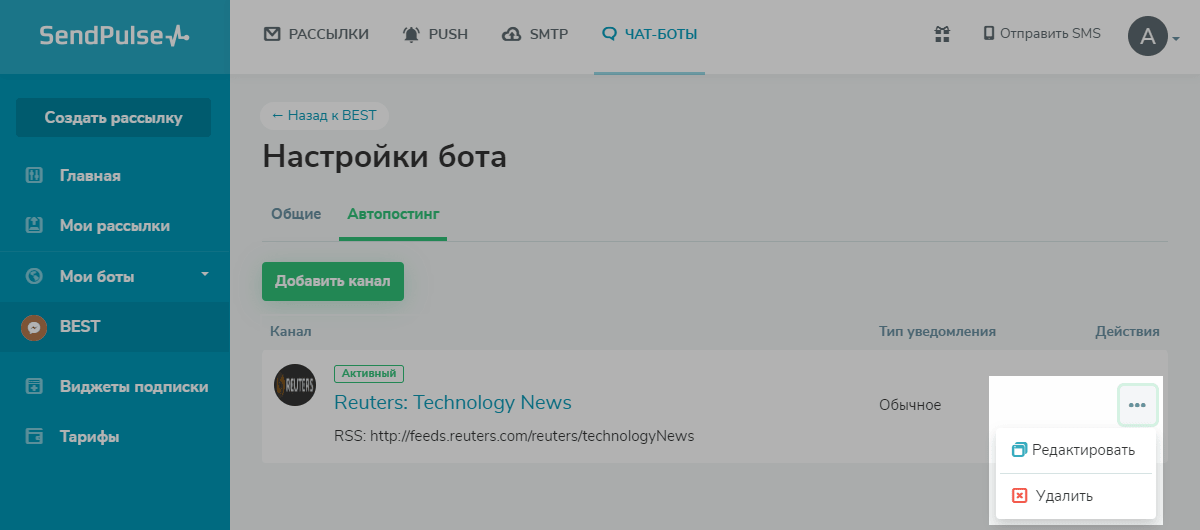Open the Главная sidebar section
This screenshot has height=530, width=1200.
(x=90, y=176)
